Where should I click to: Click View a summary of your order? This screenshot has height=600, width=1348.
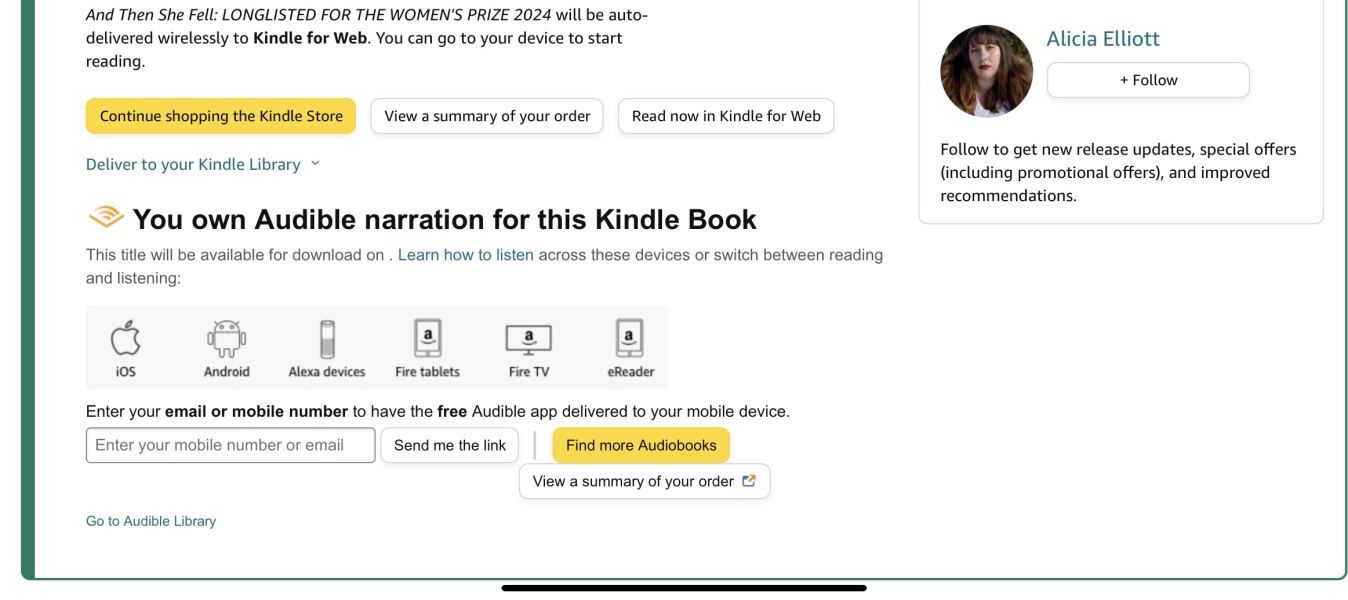point(486,116)
